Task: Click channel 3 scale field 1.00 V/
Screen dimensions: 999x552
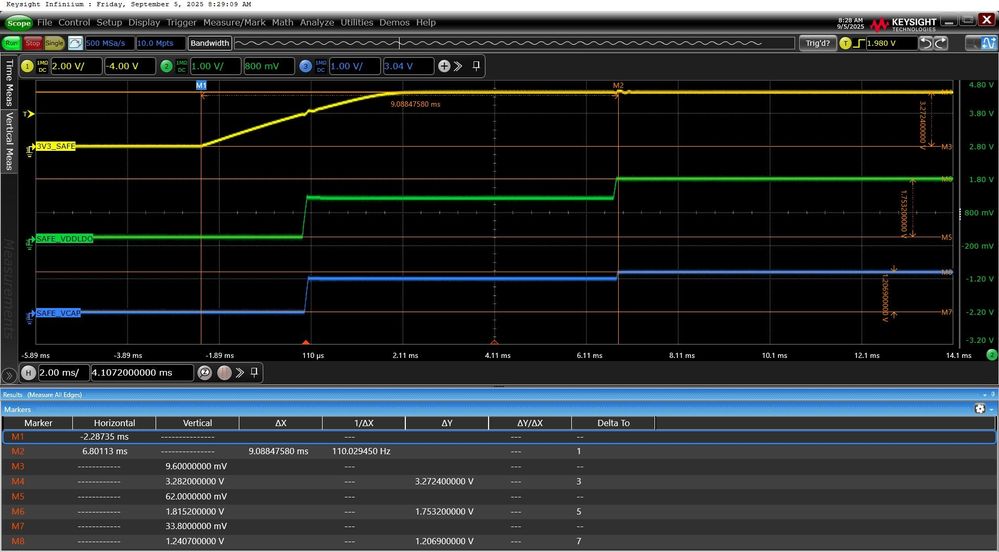Action: [x=355, y=66]
